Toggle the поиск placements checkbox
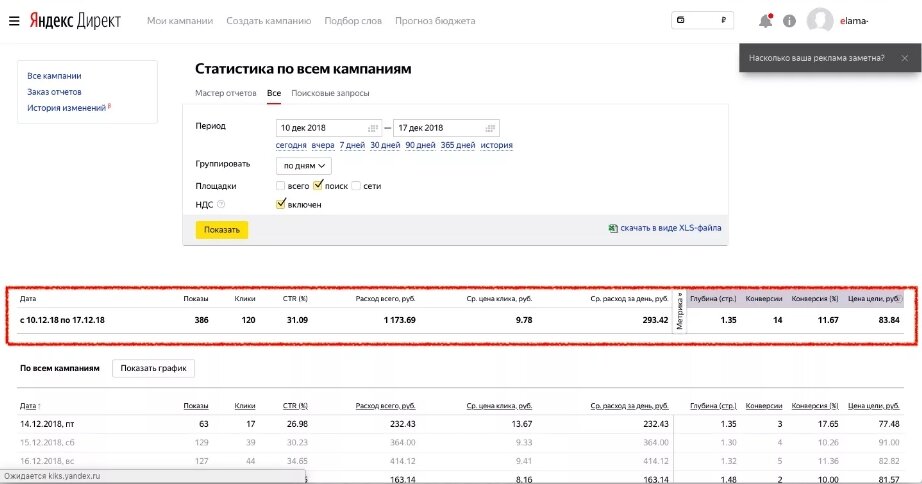The width and height of the screenshot is (922, 484). (x=318, y=185)
